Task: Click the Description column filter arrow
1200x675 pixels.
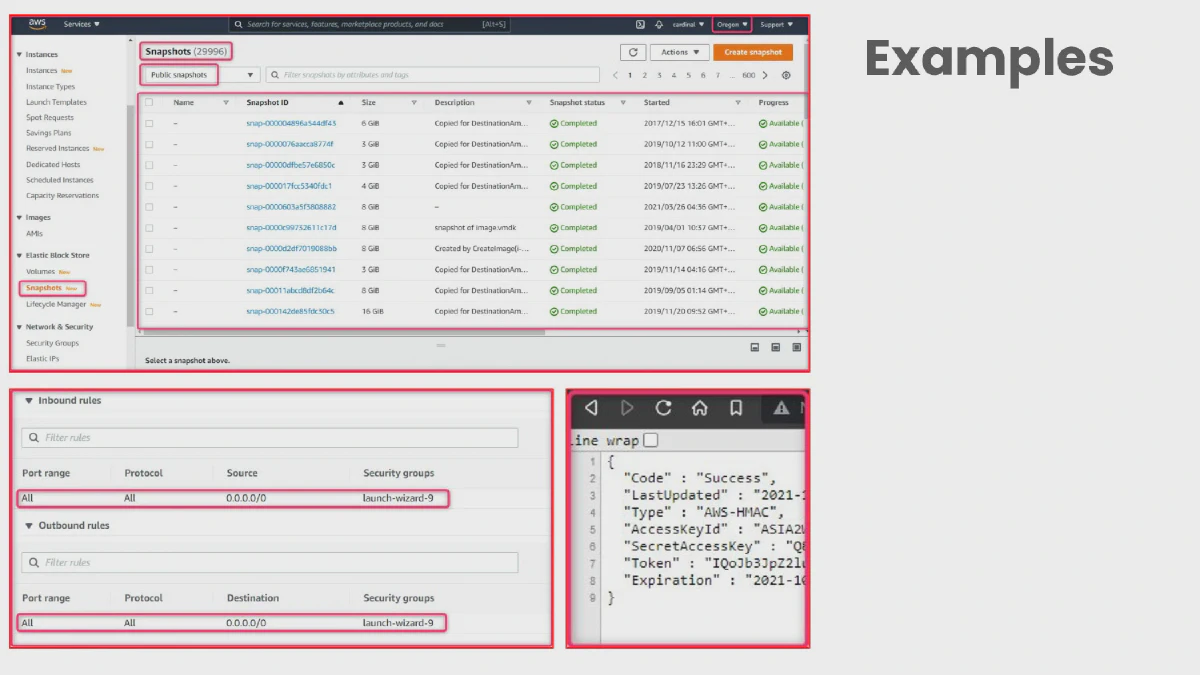Action: (x=529, y=103)
